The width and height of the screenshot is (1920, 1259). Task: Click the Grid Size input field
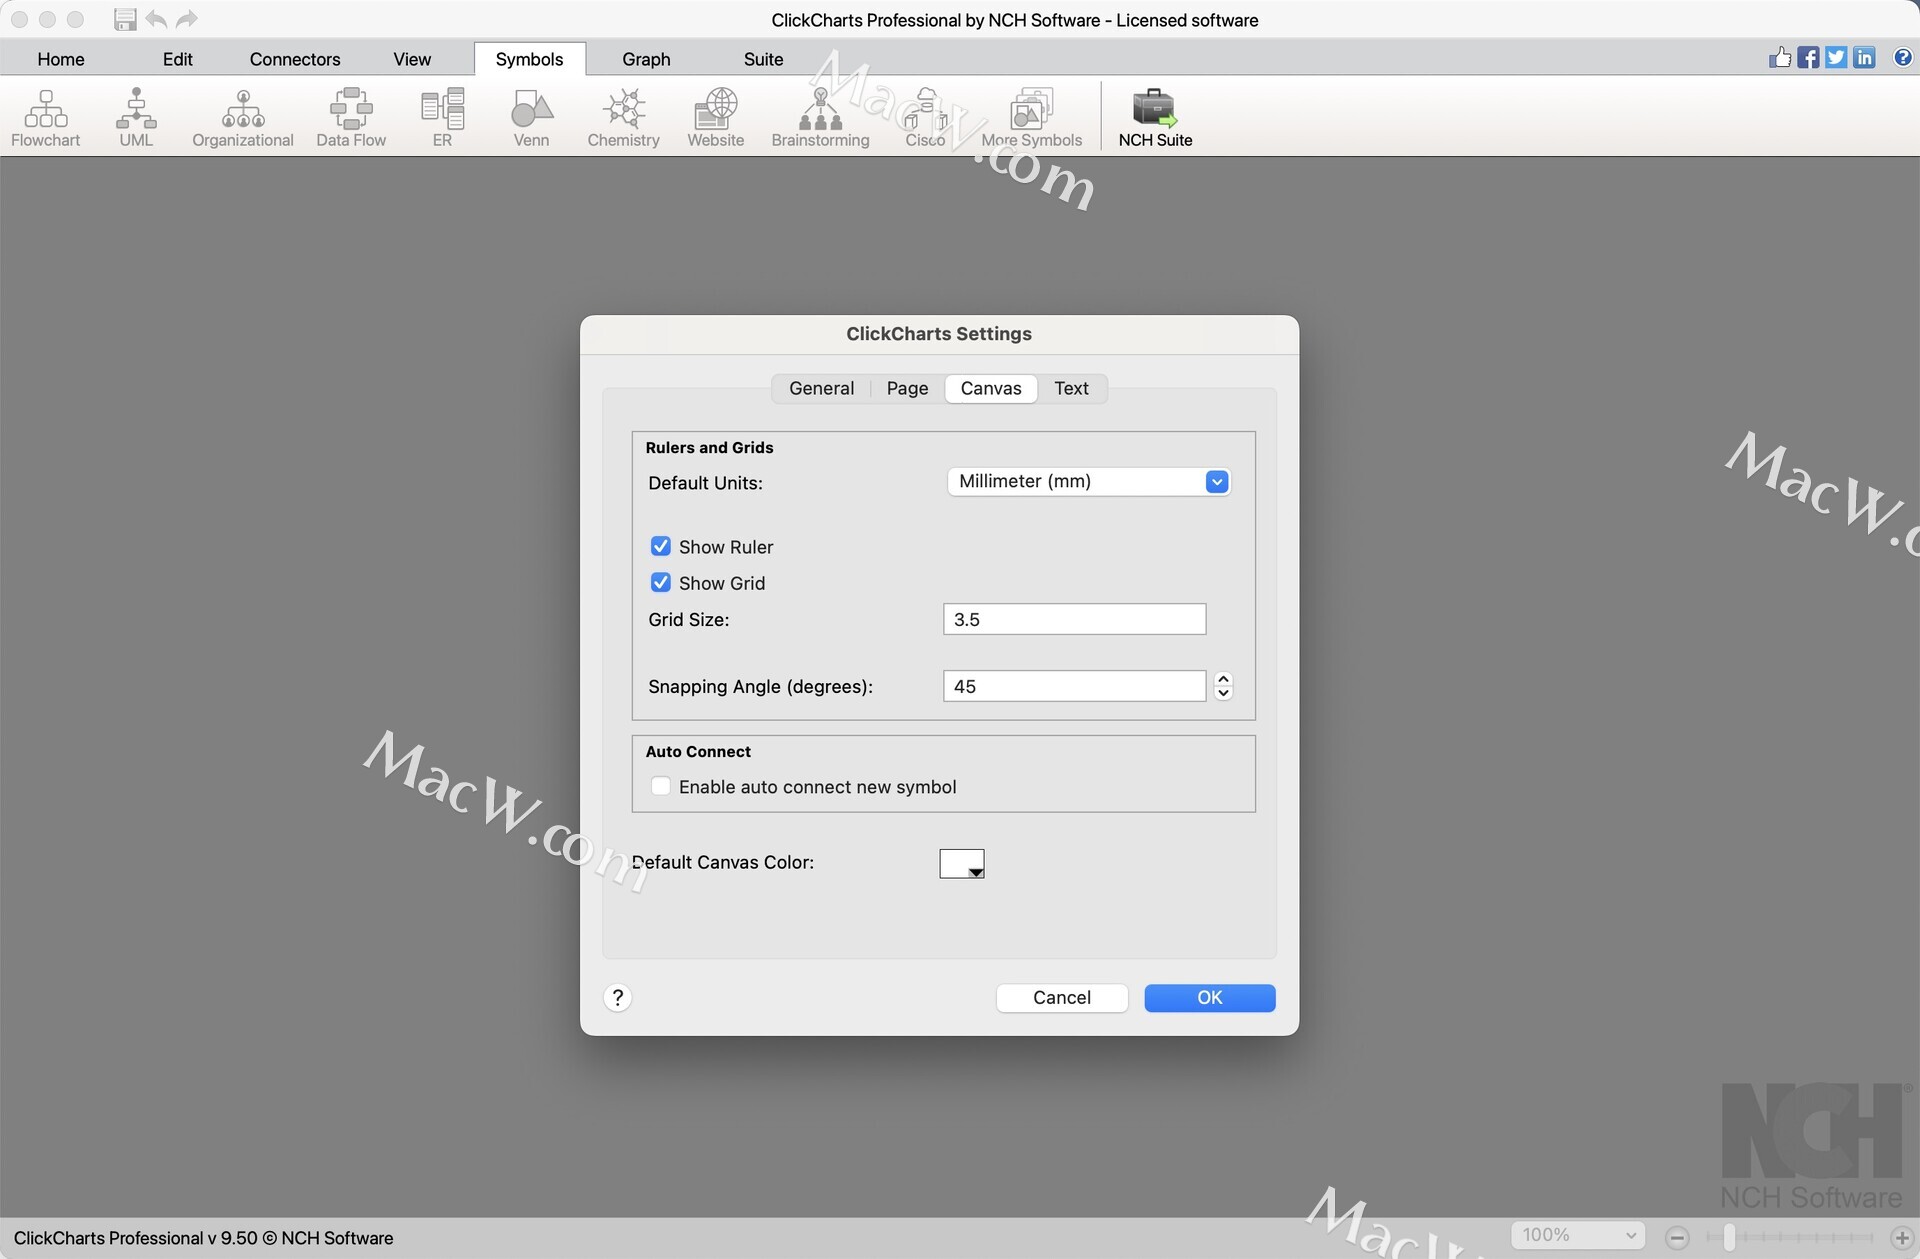click(x=1074, y=619)
